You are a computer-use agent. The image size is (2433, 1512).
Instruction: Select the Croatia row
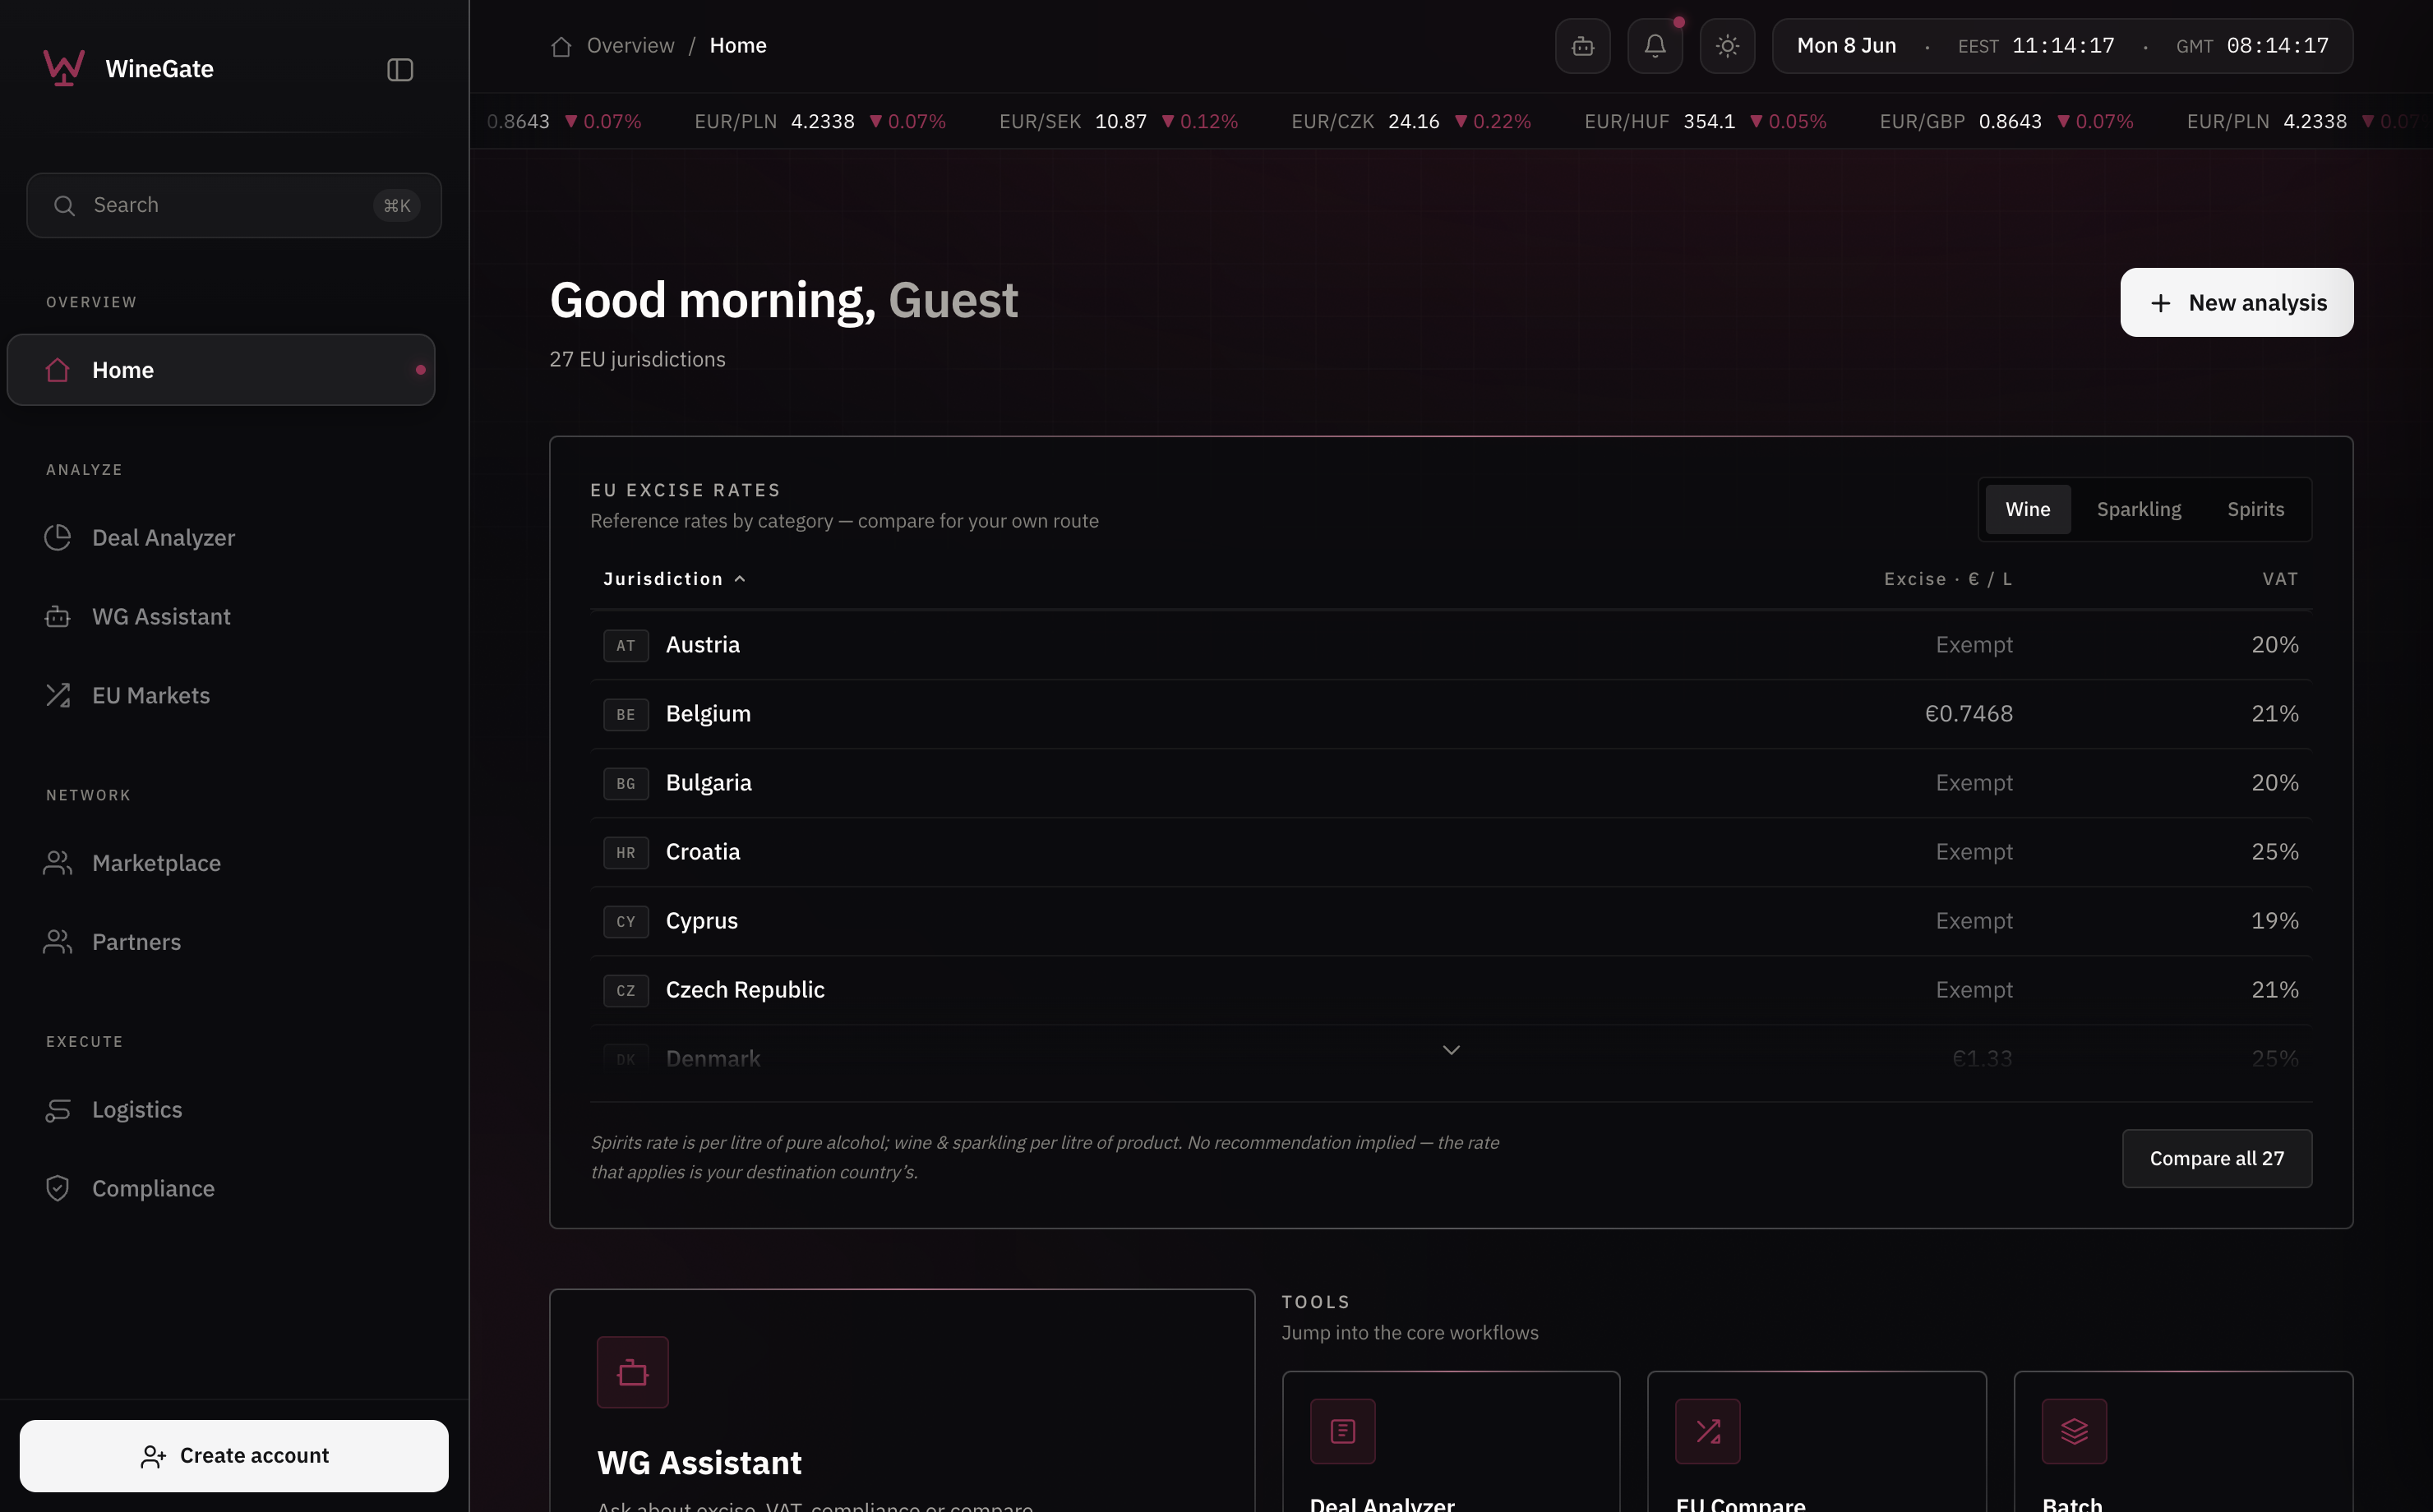1450,852
